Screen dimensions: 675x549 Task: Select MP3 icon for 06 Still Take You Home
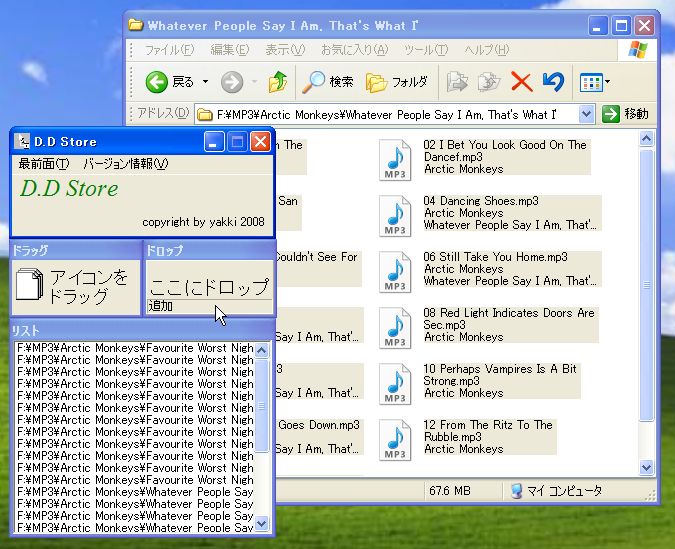pos(395,272)
